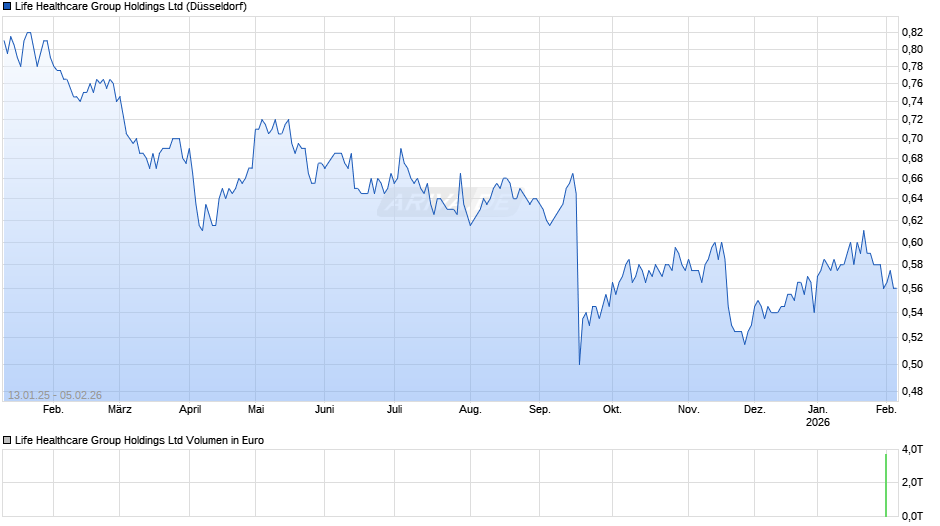Click the chart title Life Healthcare Group Holdings Ltd (Düsseldorf)

(x=131, y=7)
